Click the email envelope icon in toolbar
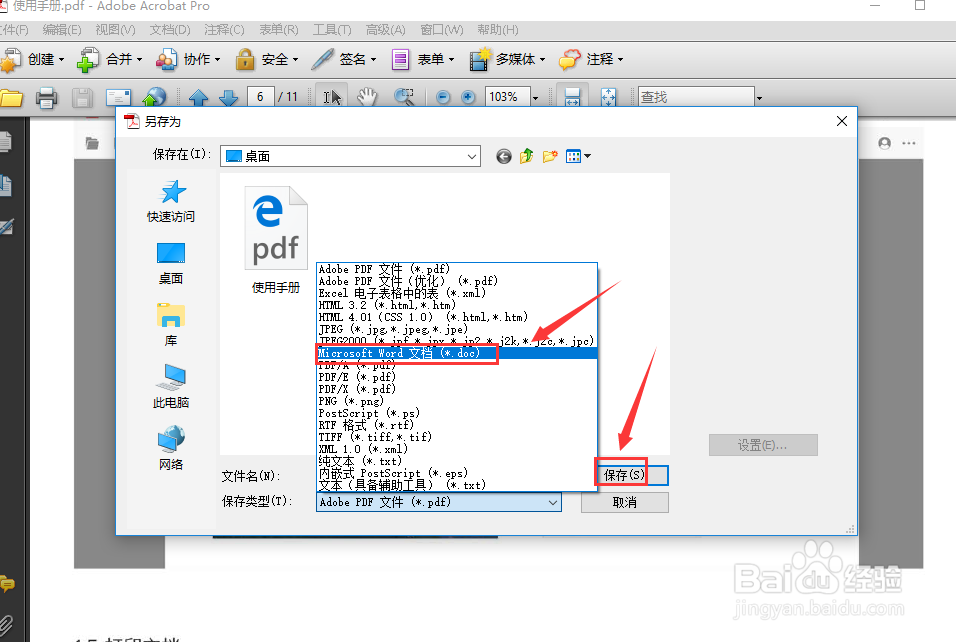 (118, 98)
